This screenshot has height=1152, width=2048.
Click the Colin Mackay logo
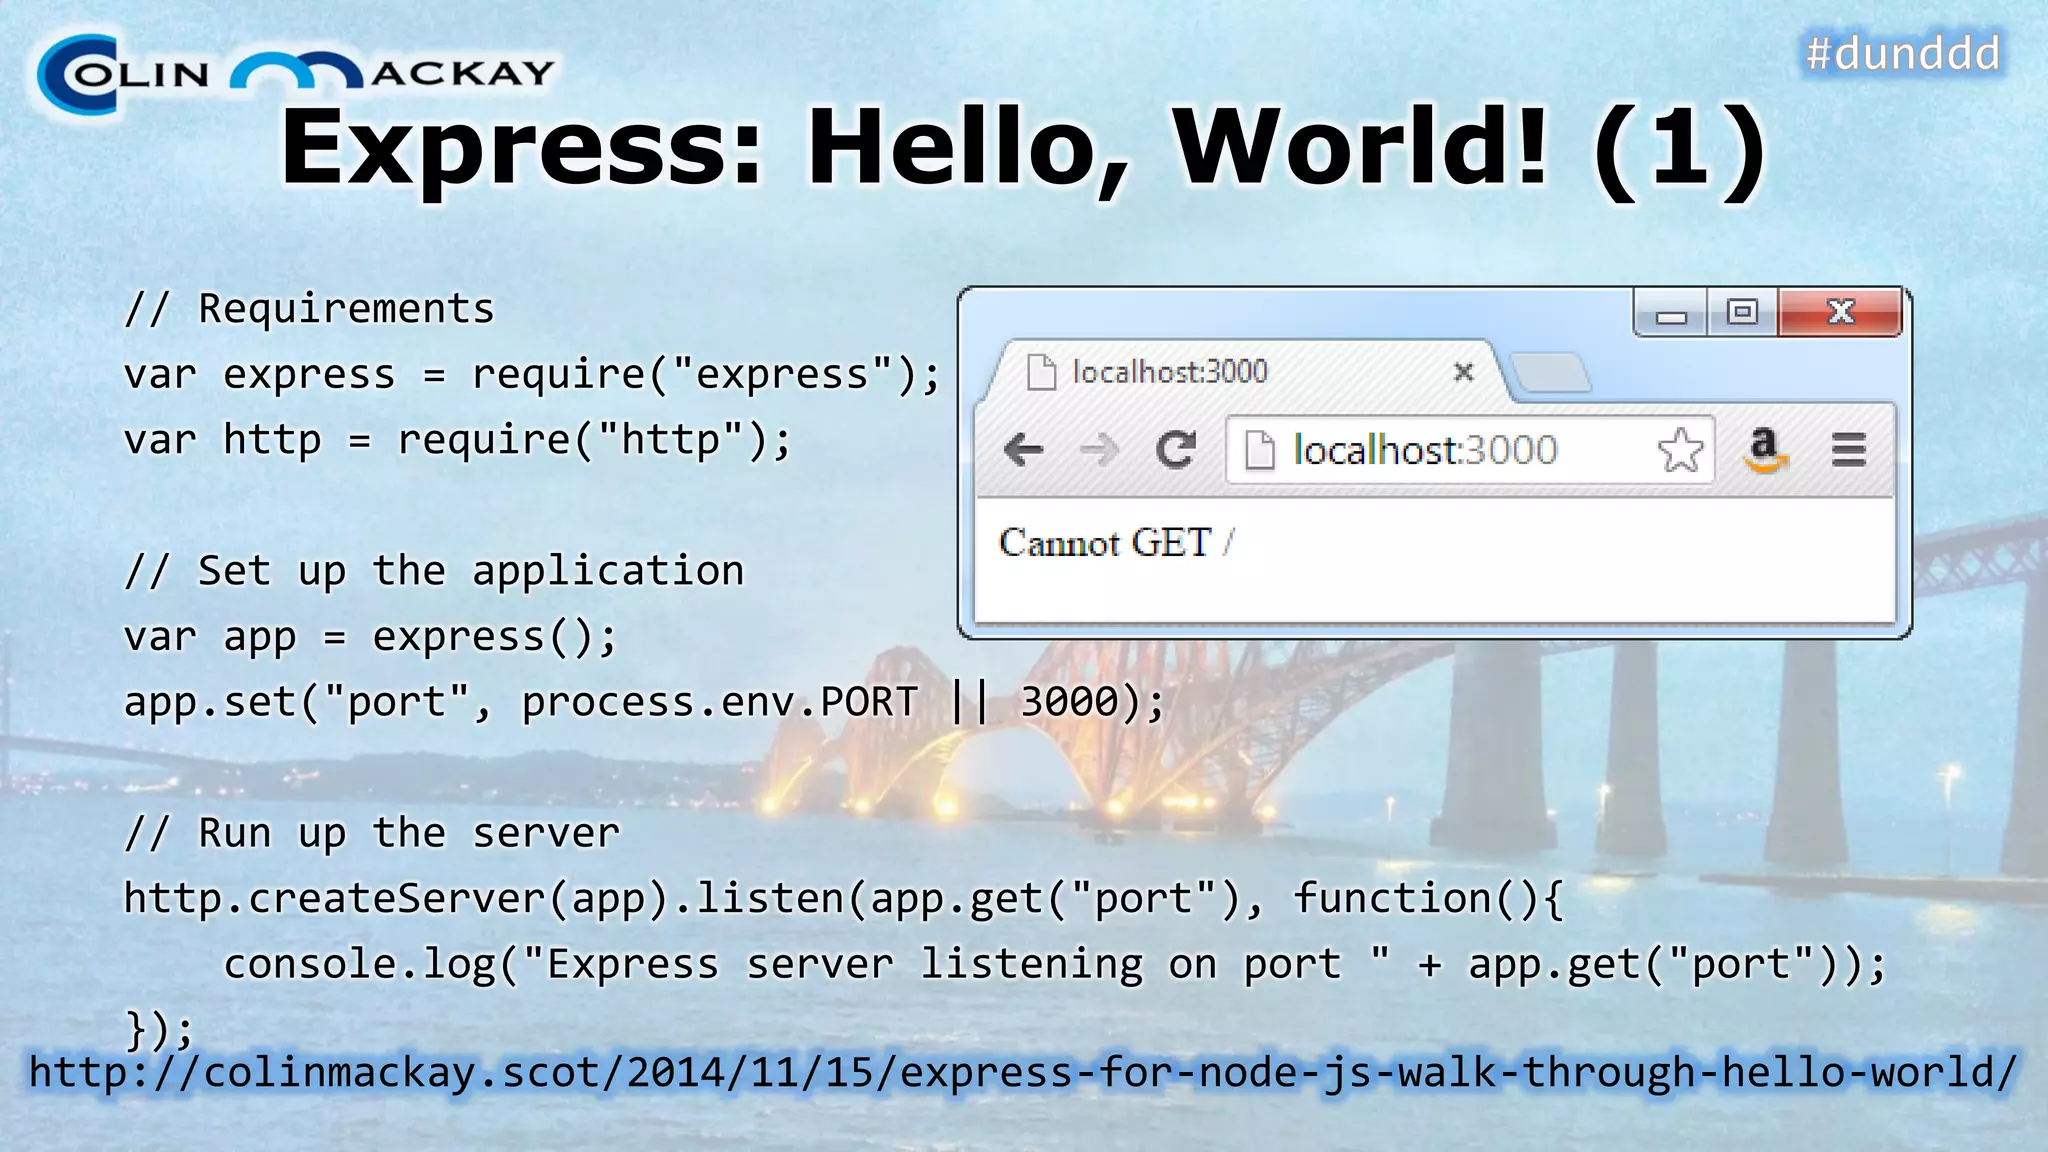295,73
